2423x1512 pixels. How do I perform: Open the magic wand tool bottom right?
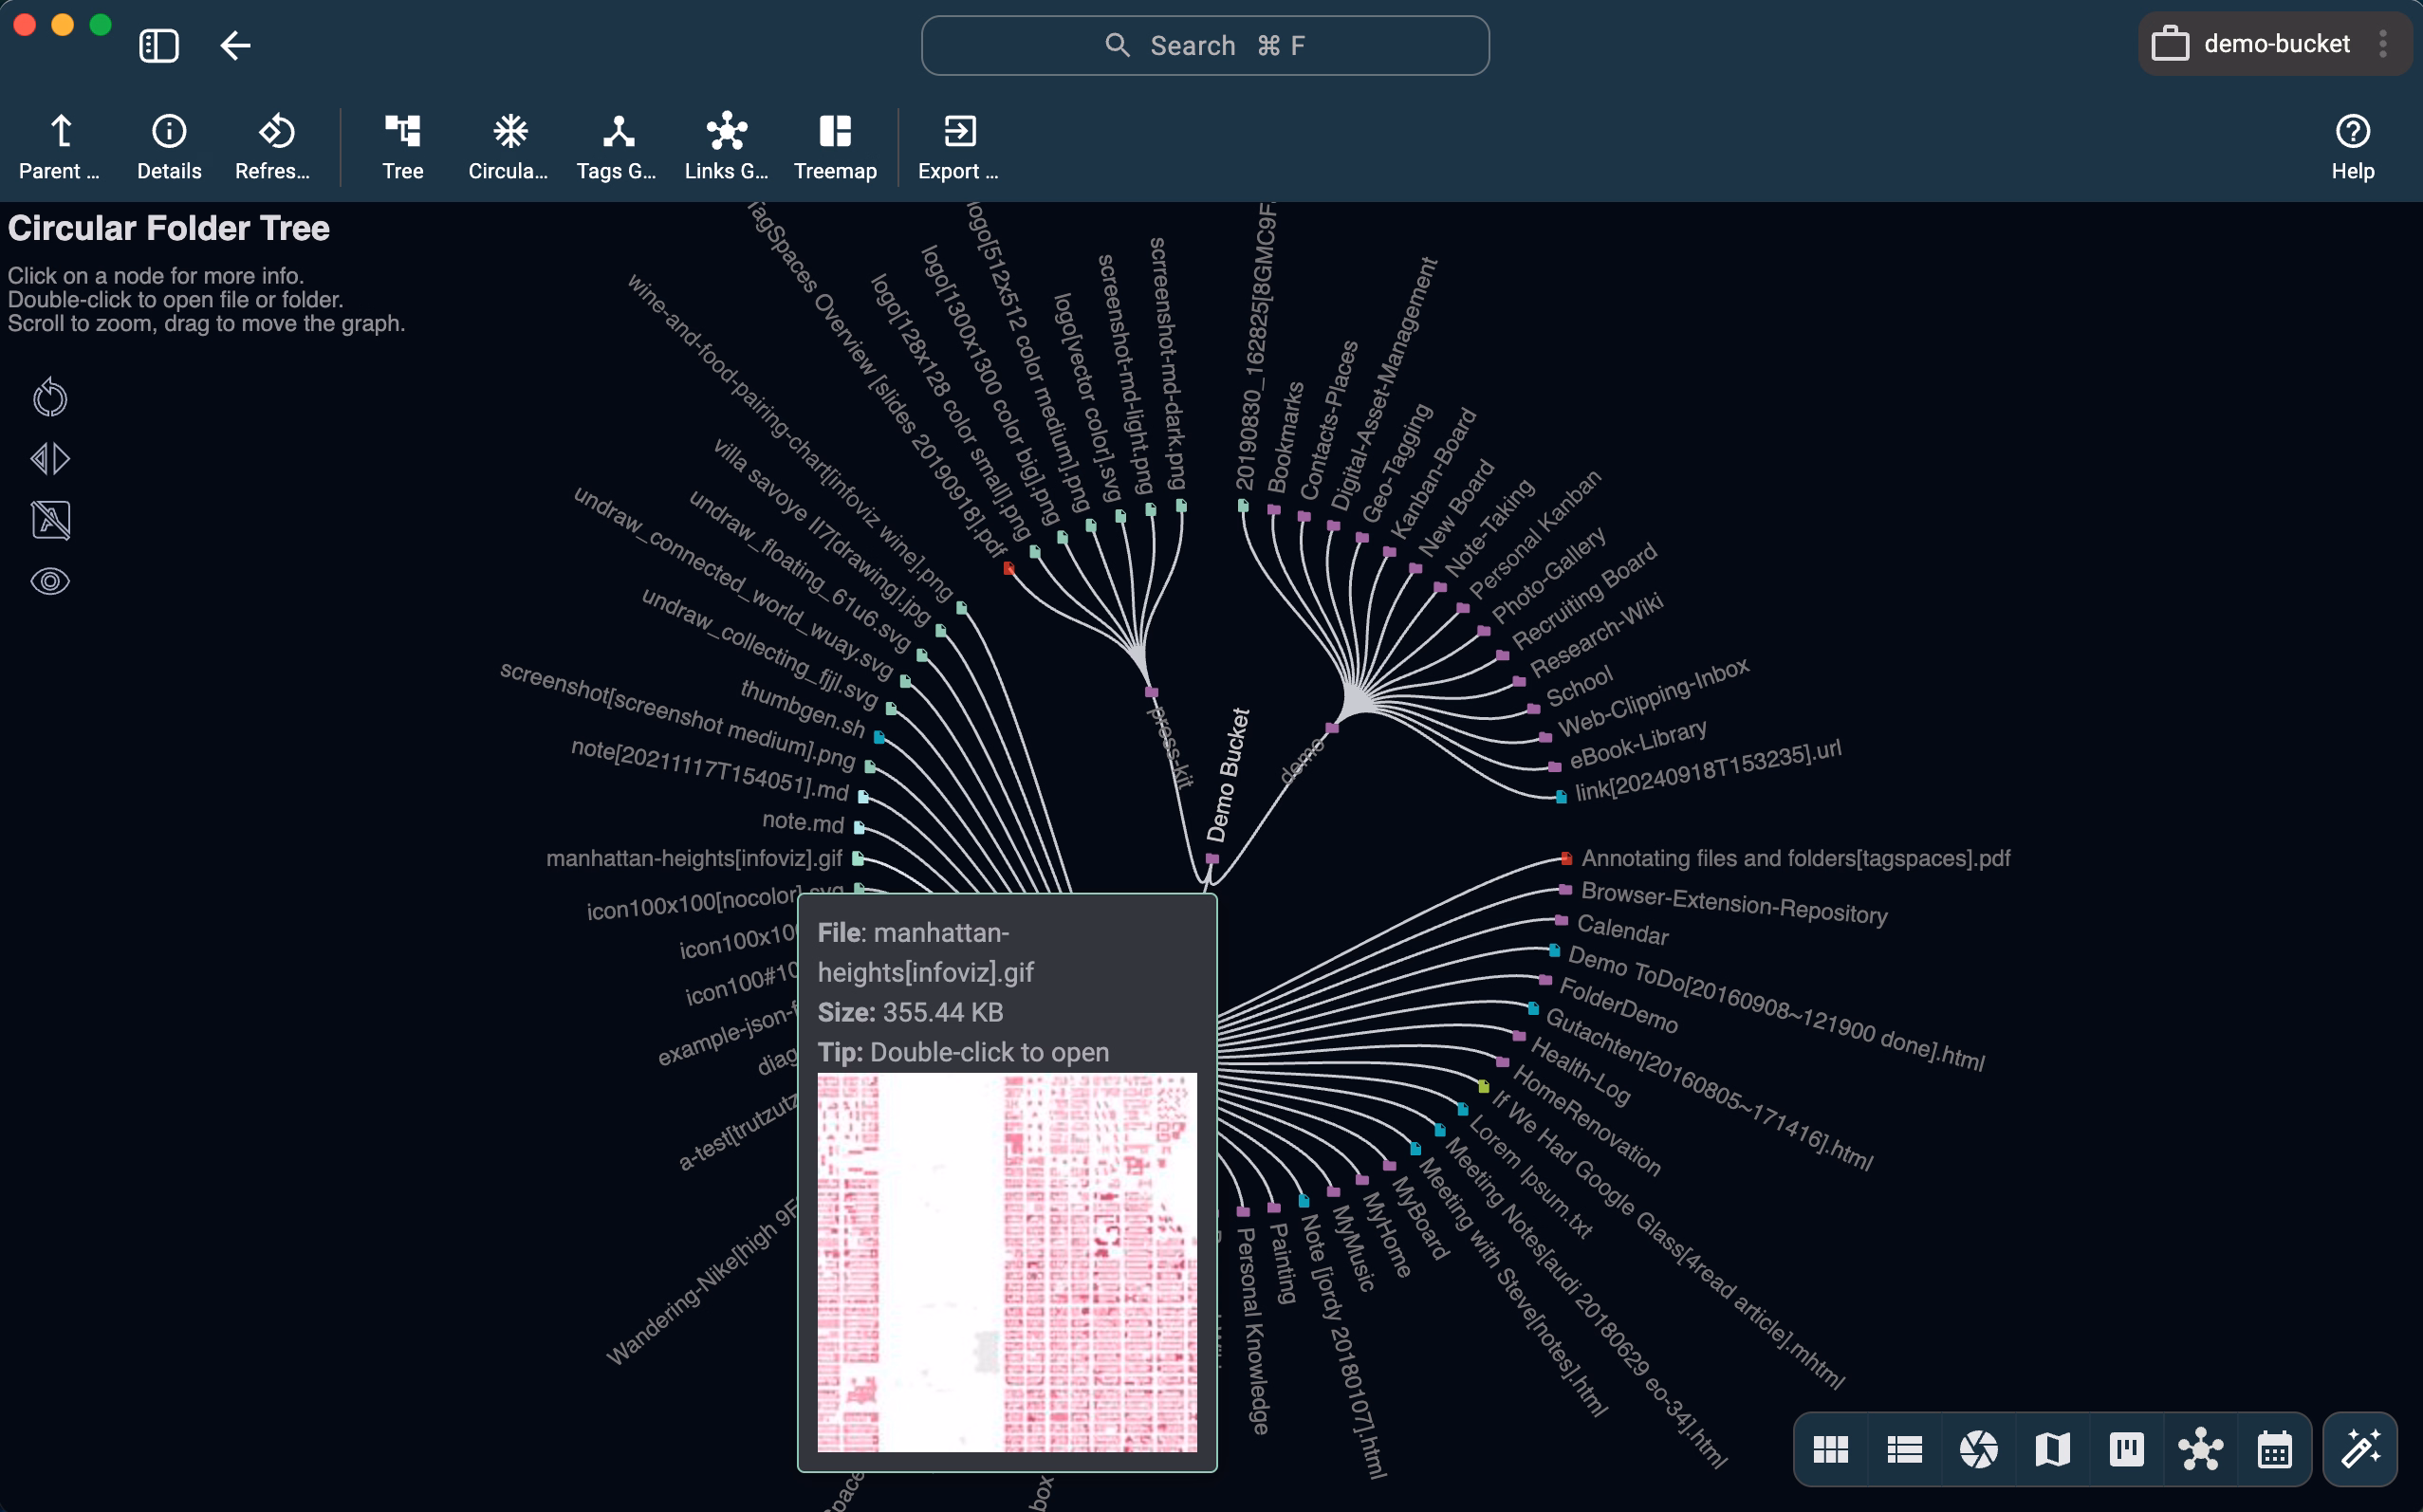(x=2360, y=1448)
